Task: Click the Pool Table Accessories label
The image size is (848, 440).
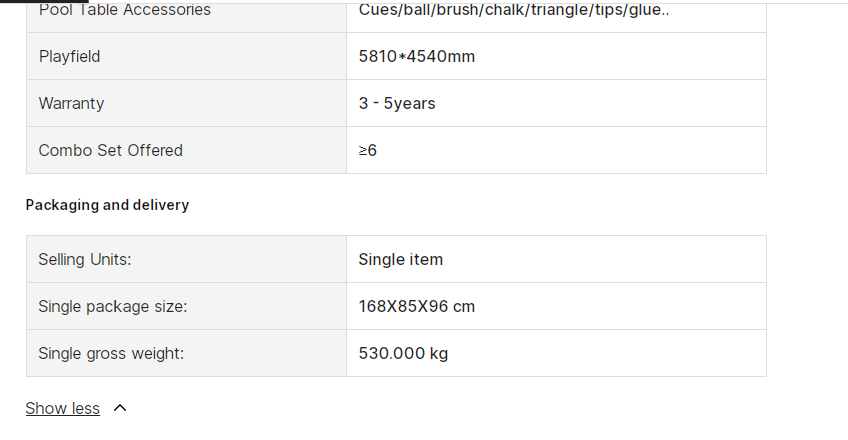Action: click(x=124, y=10)
